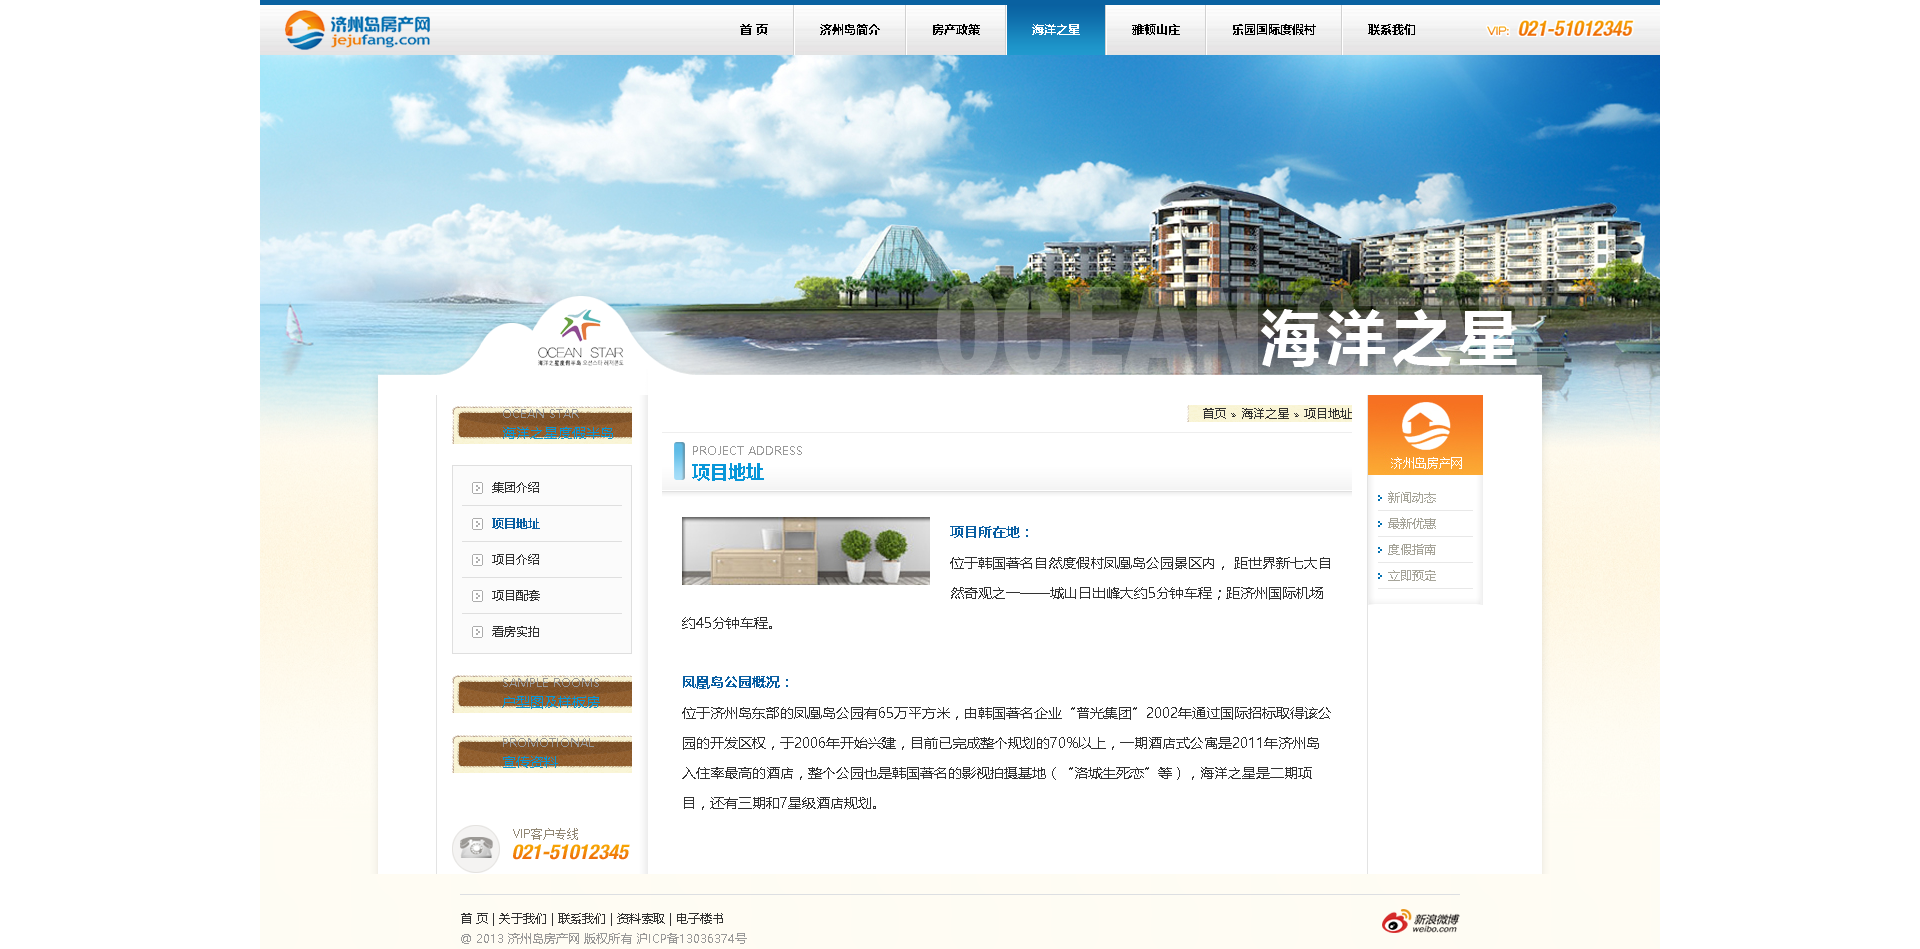
Task: Click the 立即预定 link on right panel
Action: pos(1411,576)
